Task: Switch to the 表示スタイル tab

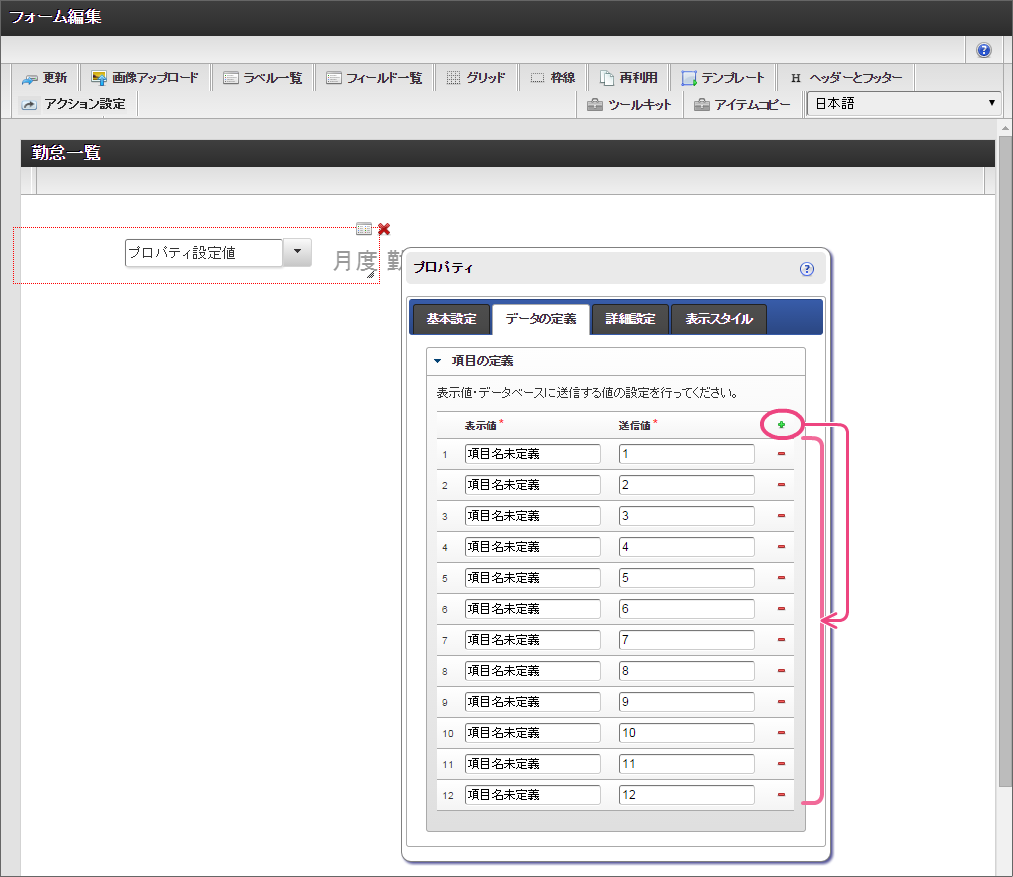Action: point(718,319)
